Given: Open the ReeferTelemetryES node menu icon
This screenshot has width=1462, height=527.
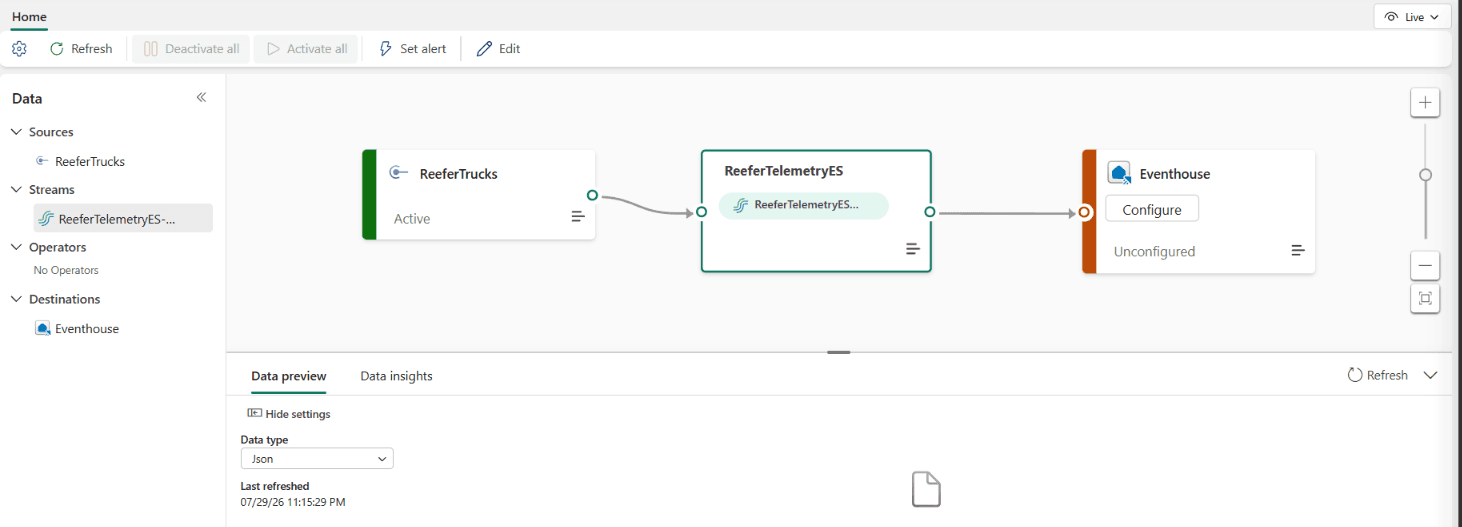Looking at the screenshot, I should click(x=913, y=248).
